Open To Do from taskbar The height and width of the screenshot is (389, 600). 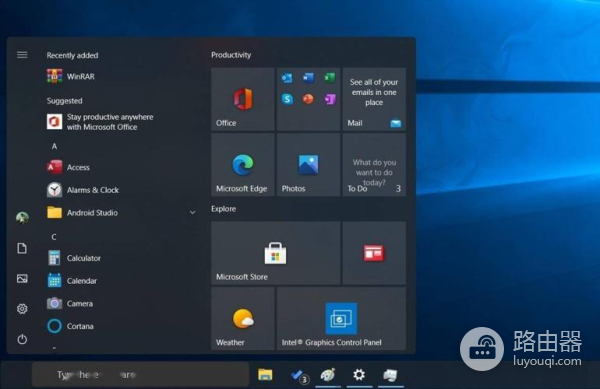point(299,375)
